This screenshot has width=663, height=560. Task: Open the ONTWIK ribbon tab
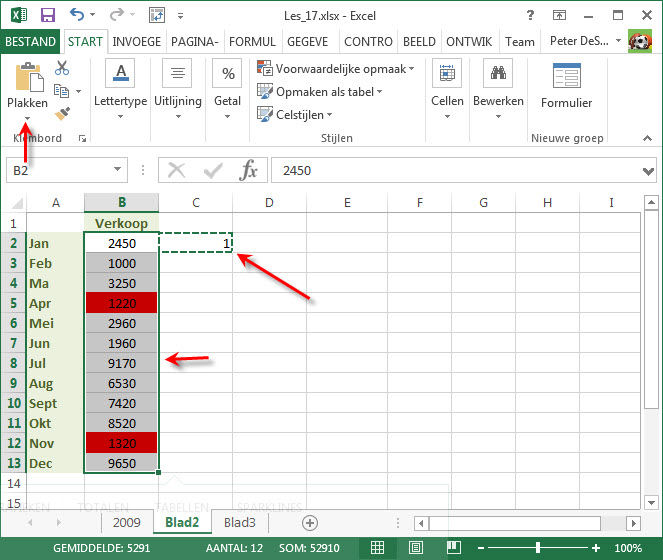click(x=469, y=41)
